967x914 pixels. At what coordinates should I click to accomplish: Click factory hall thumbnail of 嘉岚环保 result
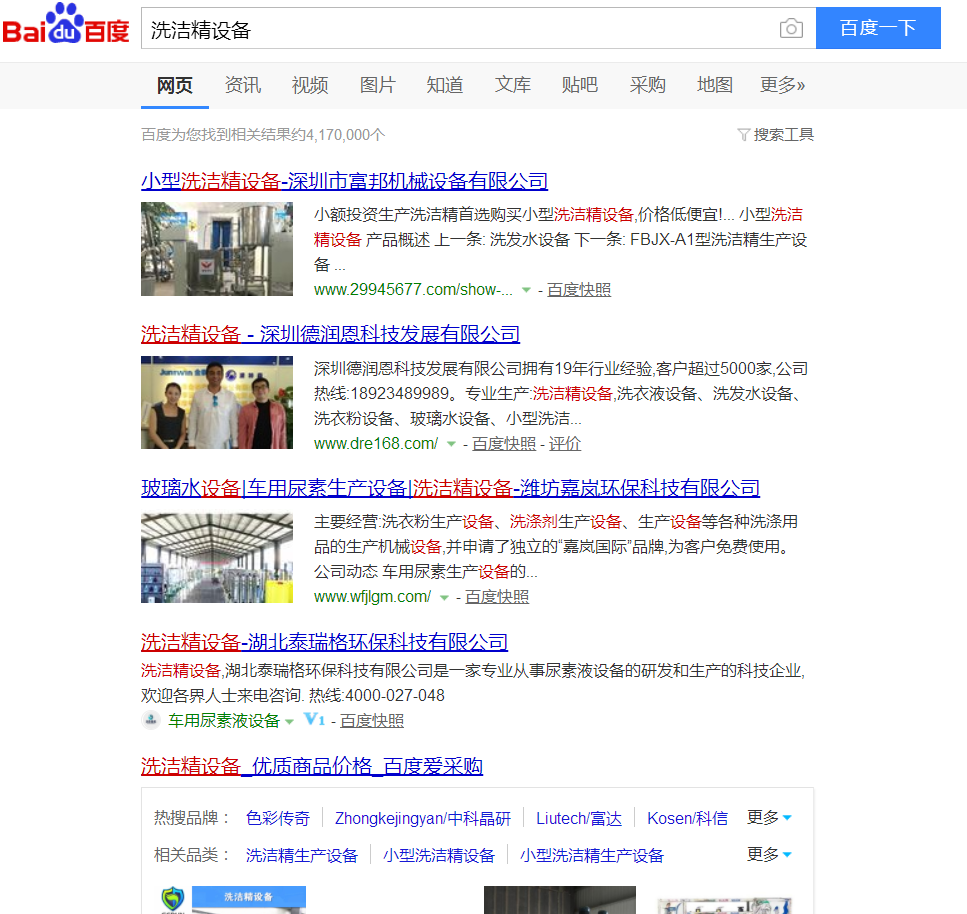(217, 558)
